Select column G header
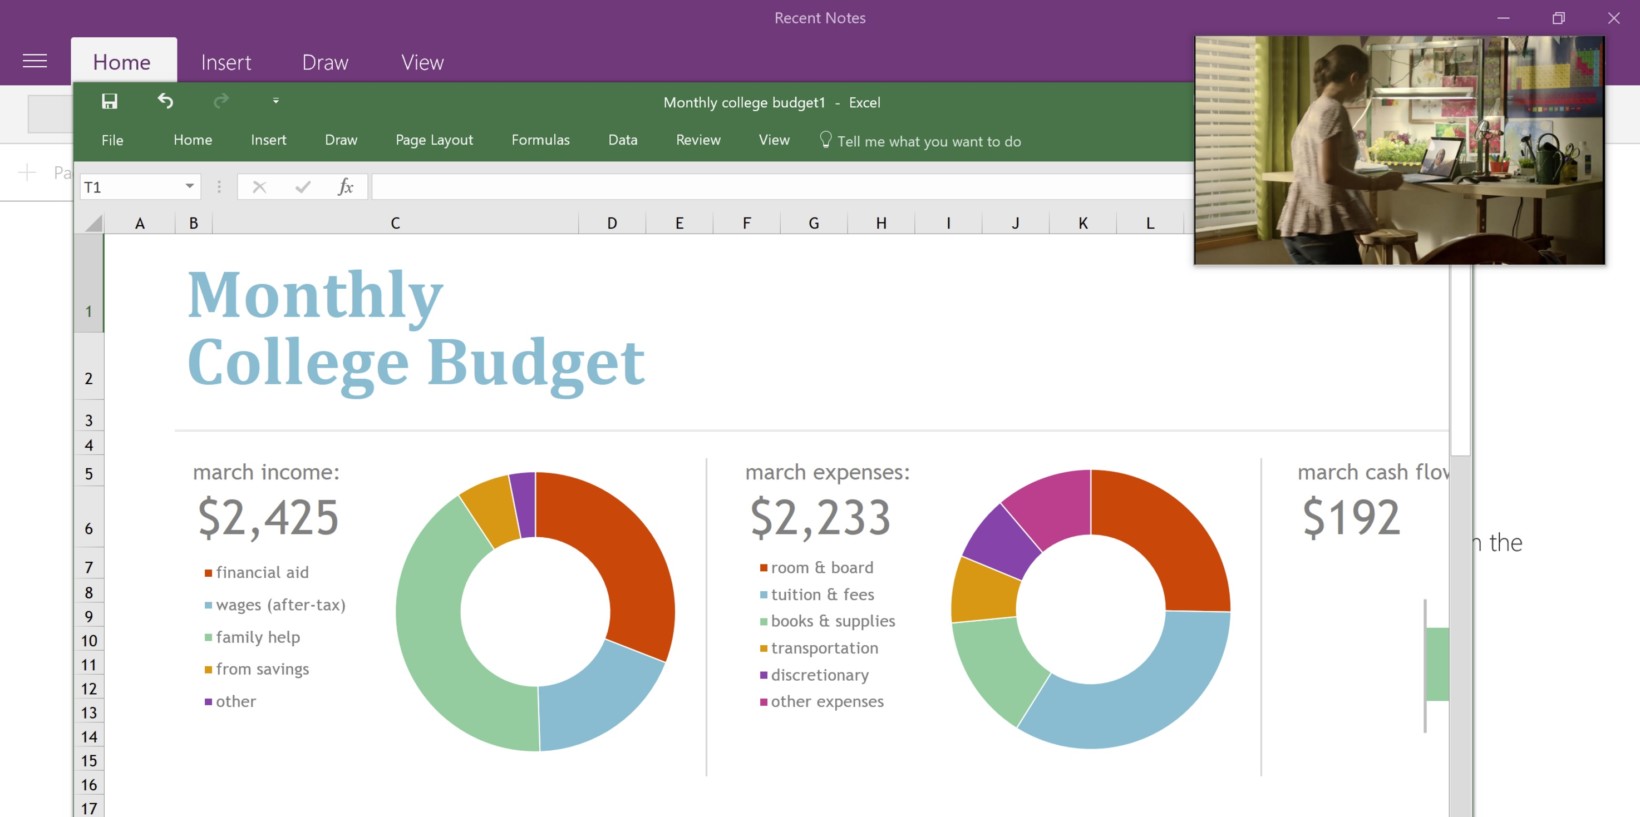 pos(814,223)
